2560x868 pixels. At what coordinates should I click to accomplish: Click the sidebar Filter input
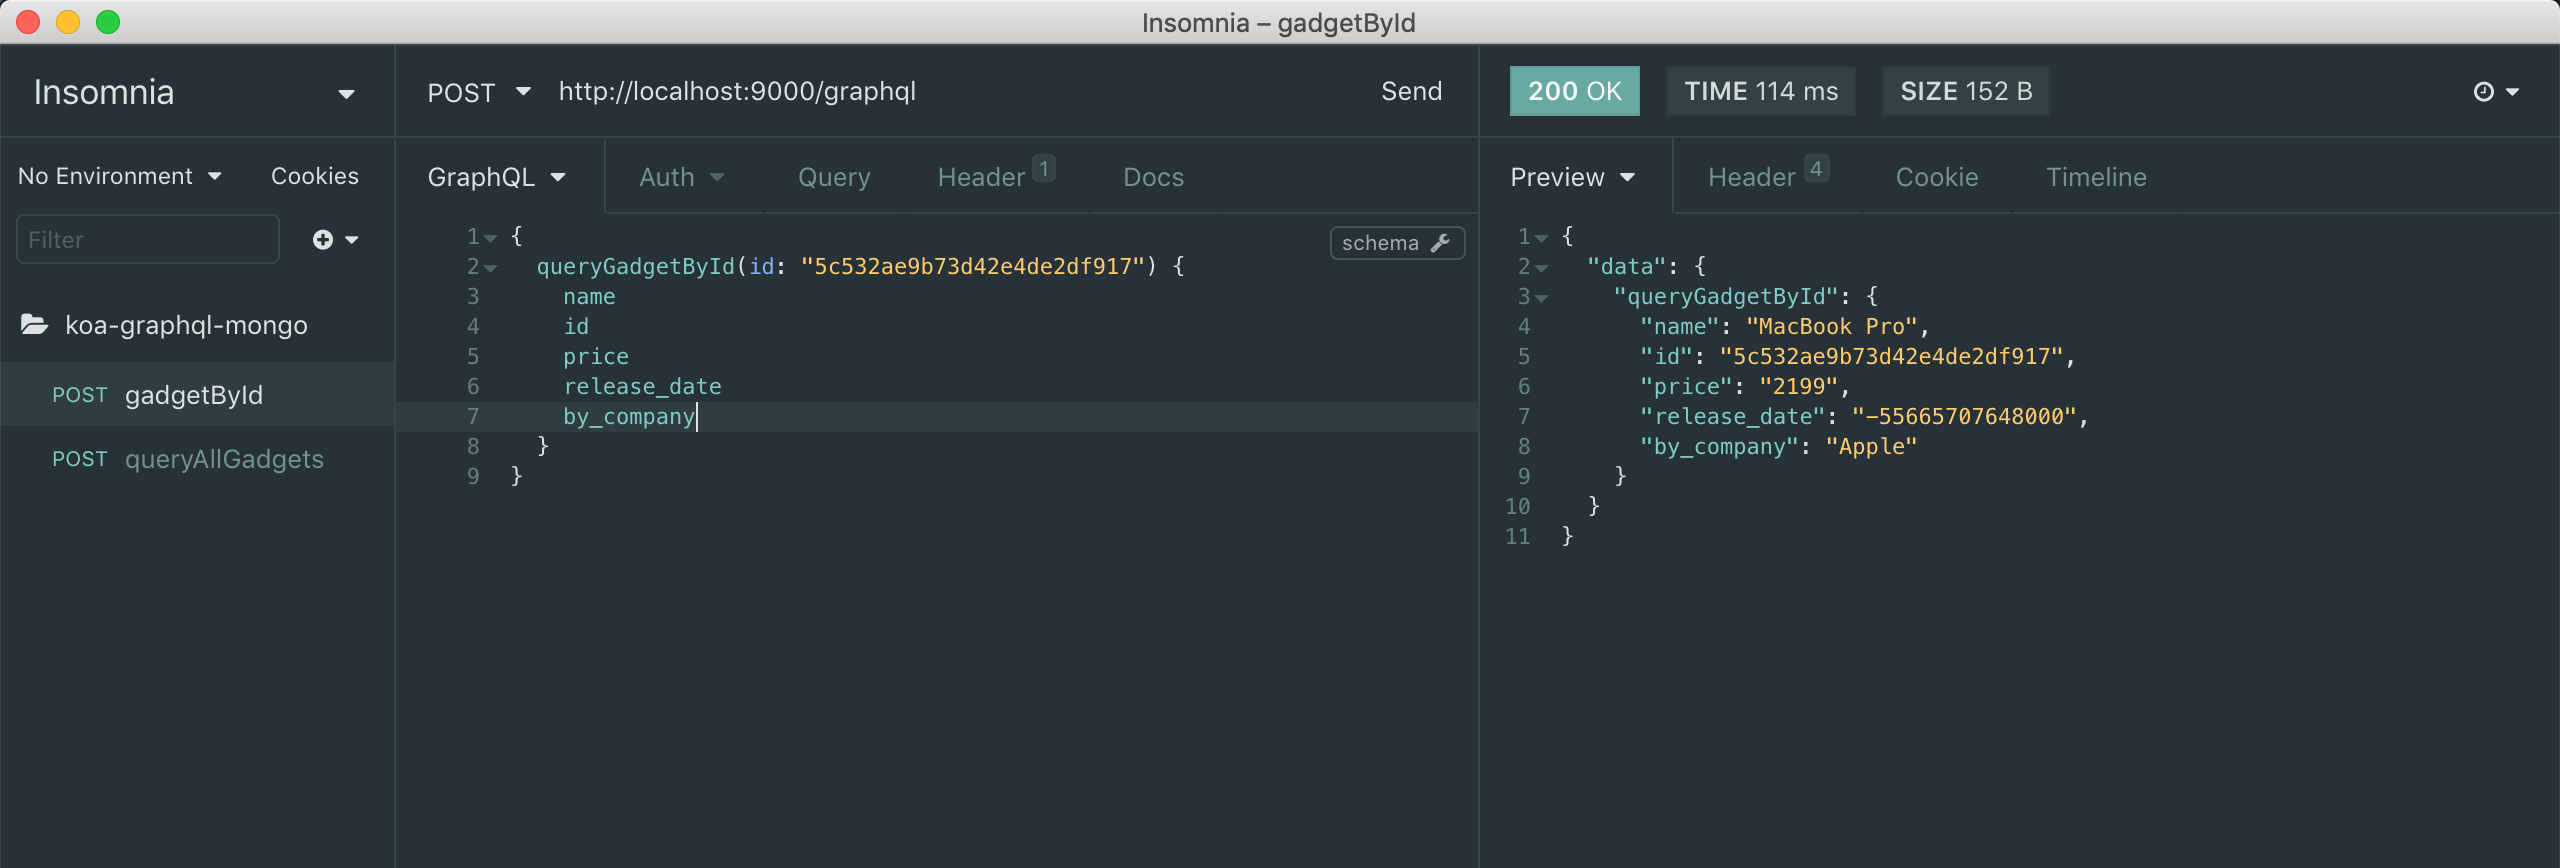click(148, 239)
